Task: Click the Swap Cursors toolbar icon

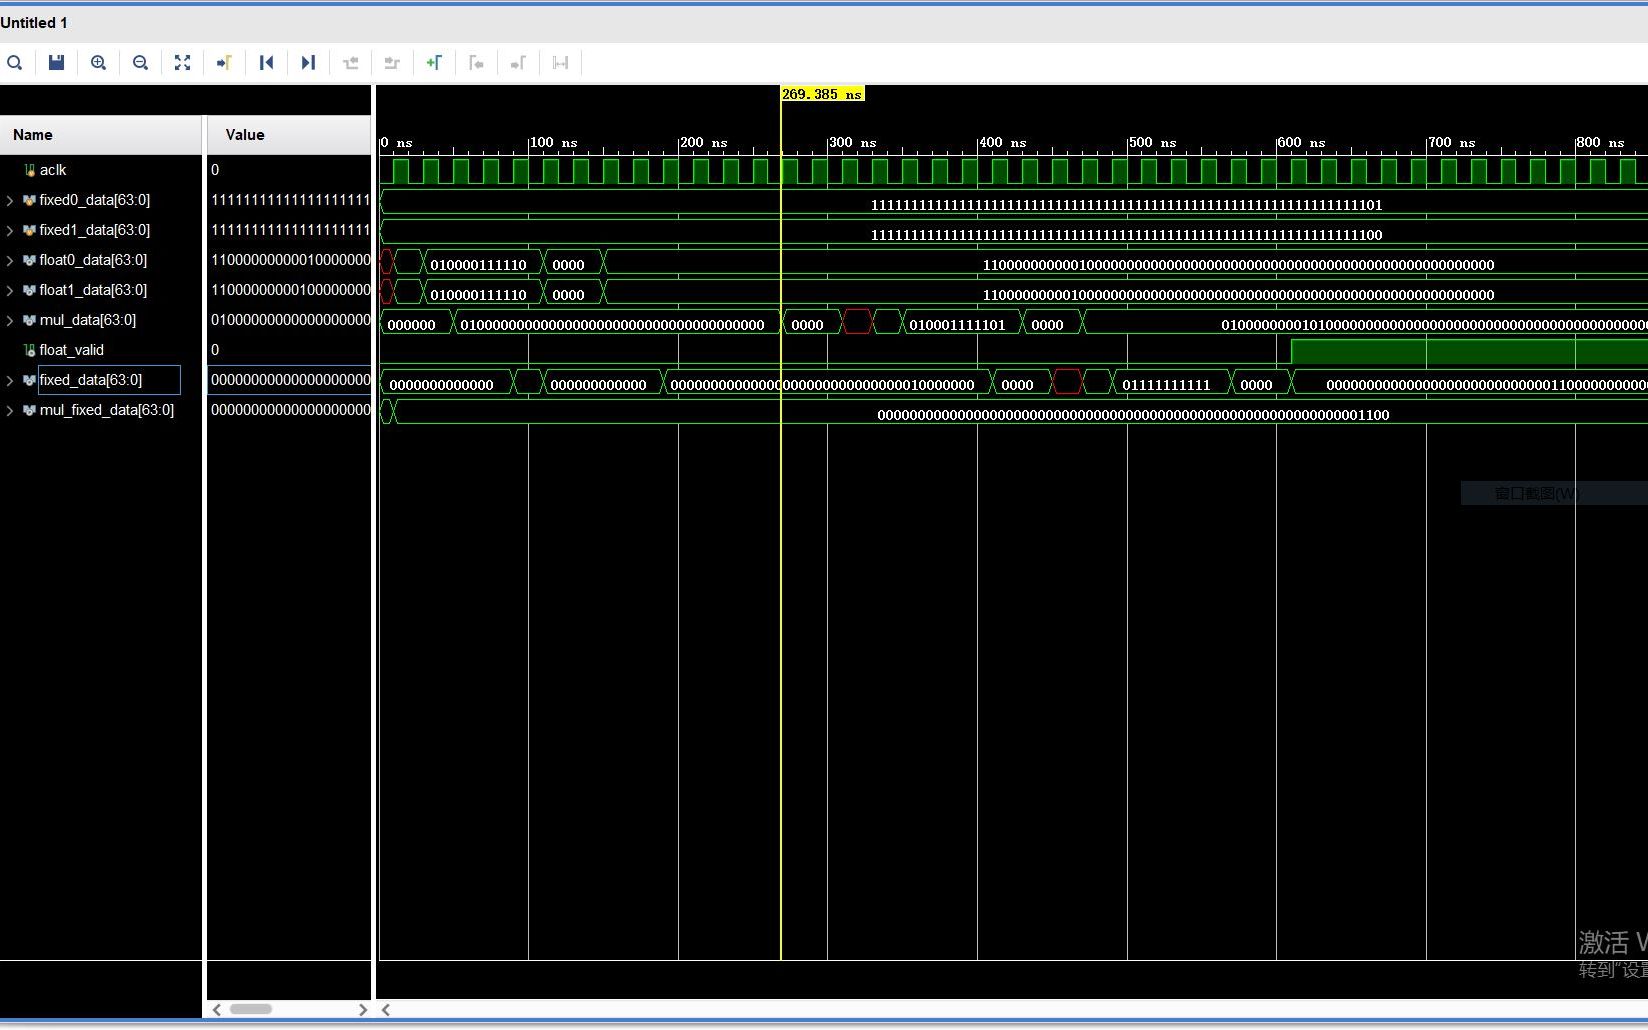Action: coord(560,62)
